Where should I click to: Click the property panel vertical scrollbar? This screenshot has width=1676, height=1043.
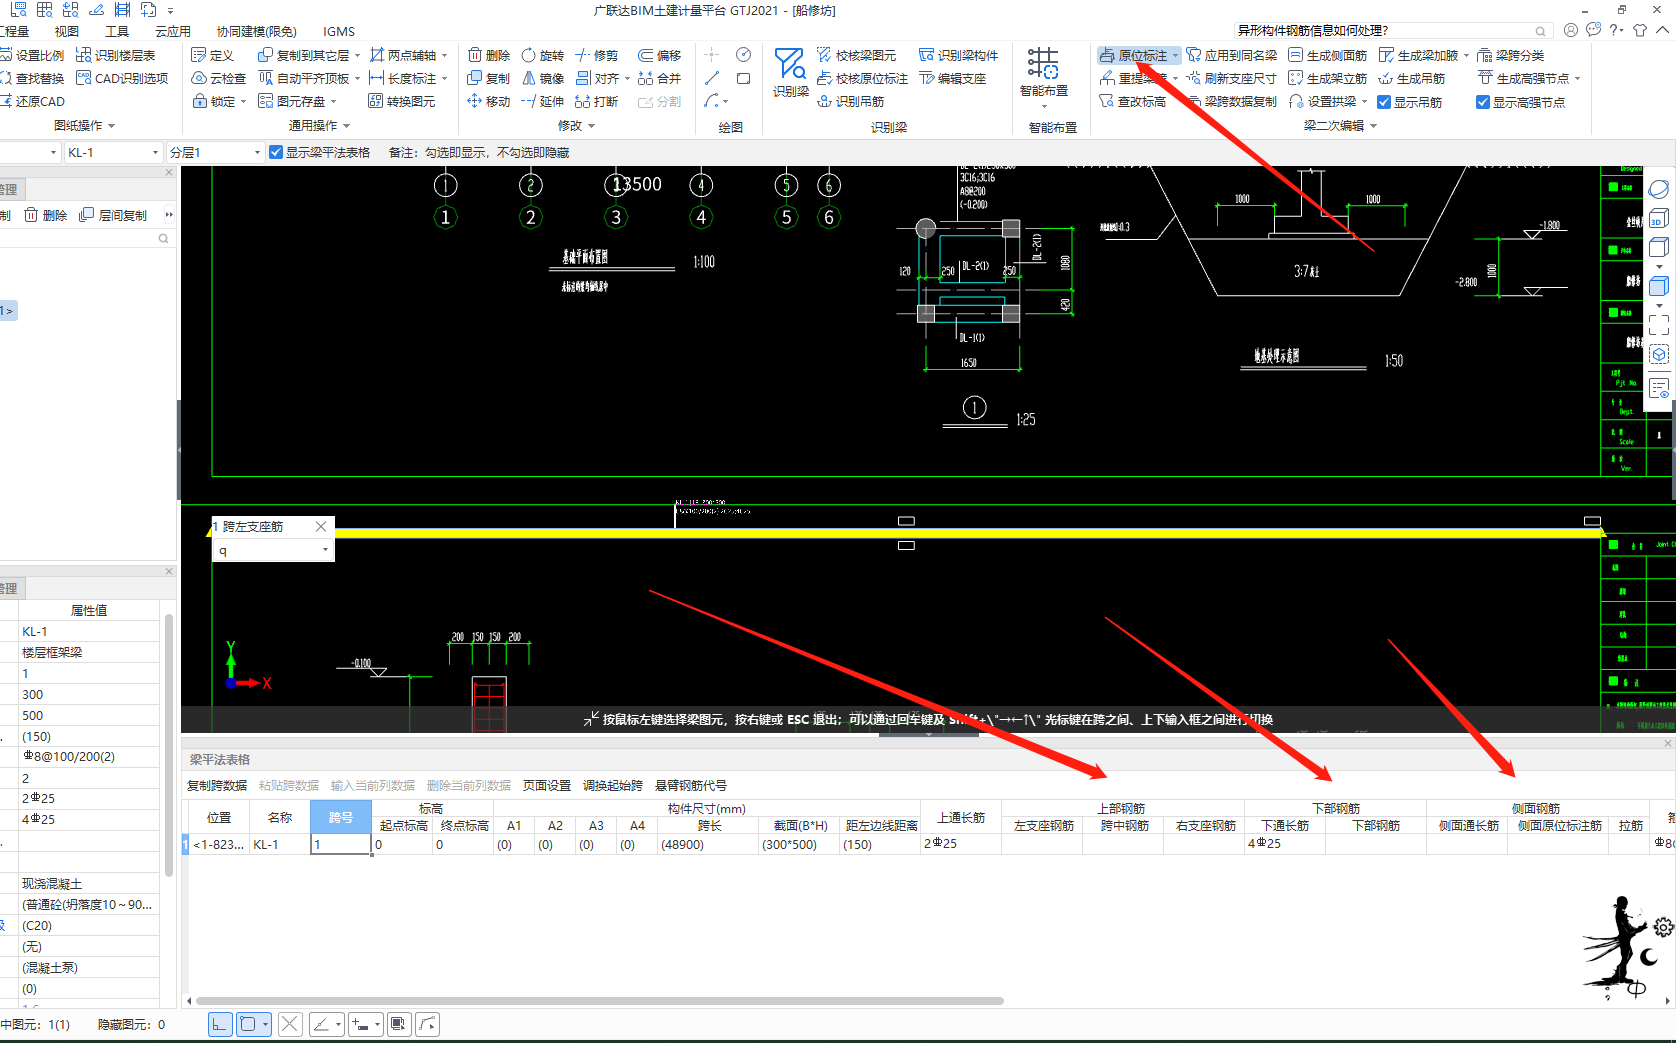[x=169, y=745]
